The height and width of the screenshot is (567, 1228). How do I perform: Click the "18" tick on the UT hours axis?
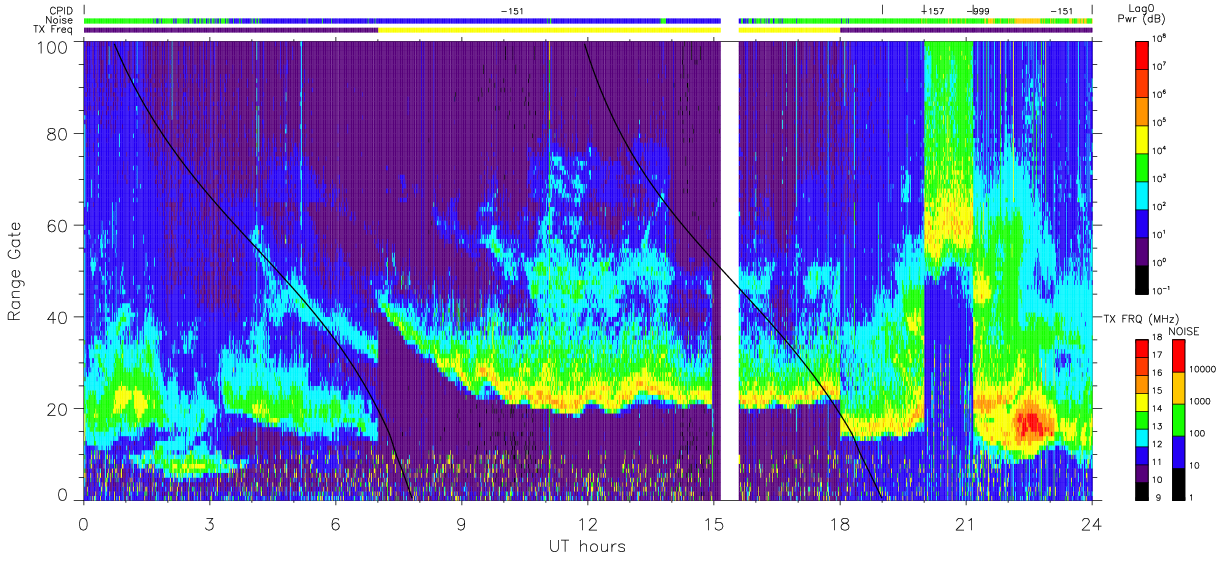840,523
